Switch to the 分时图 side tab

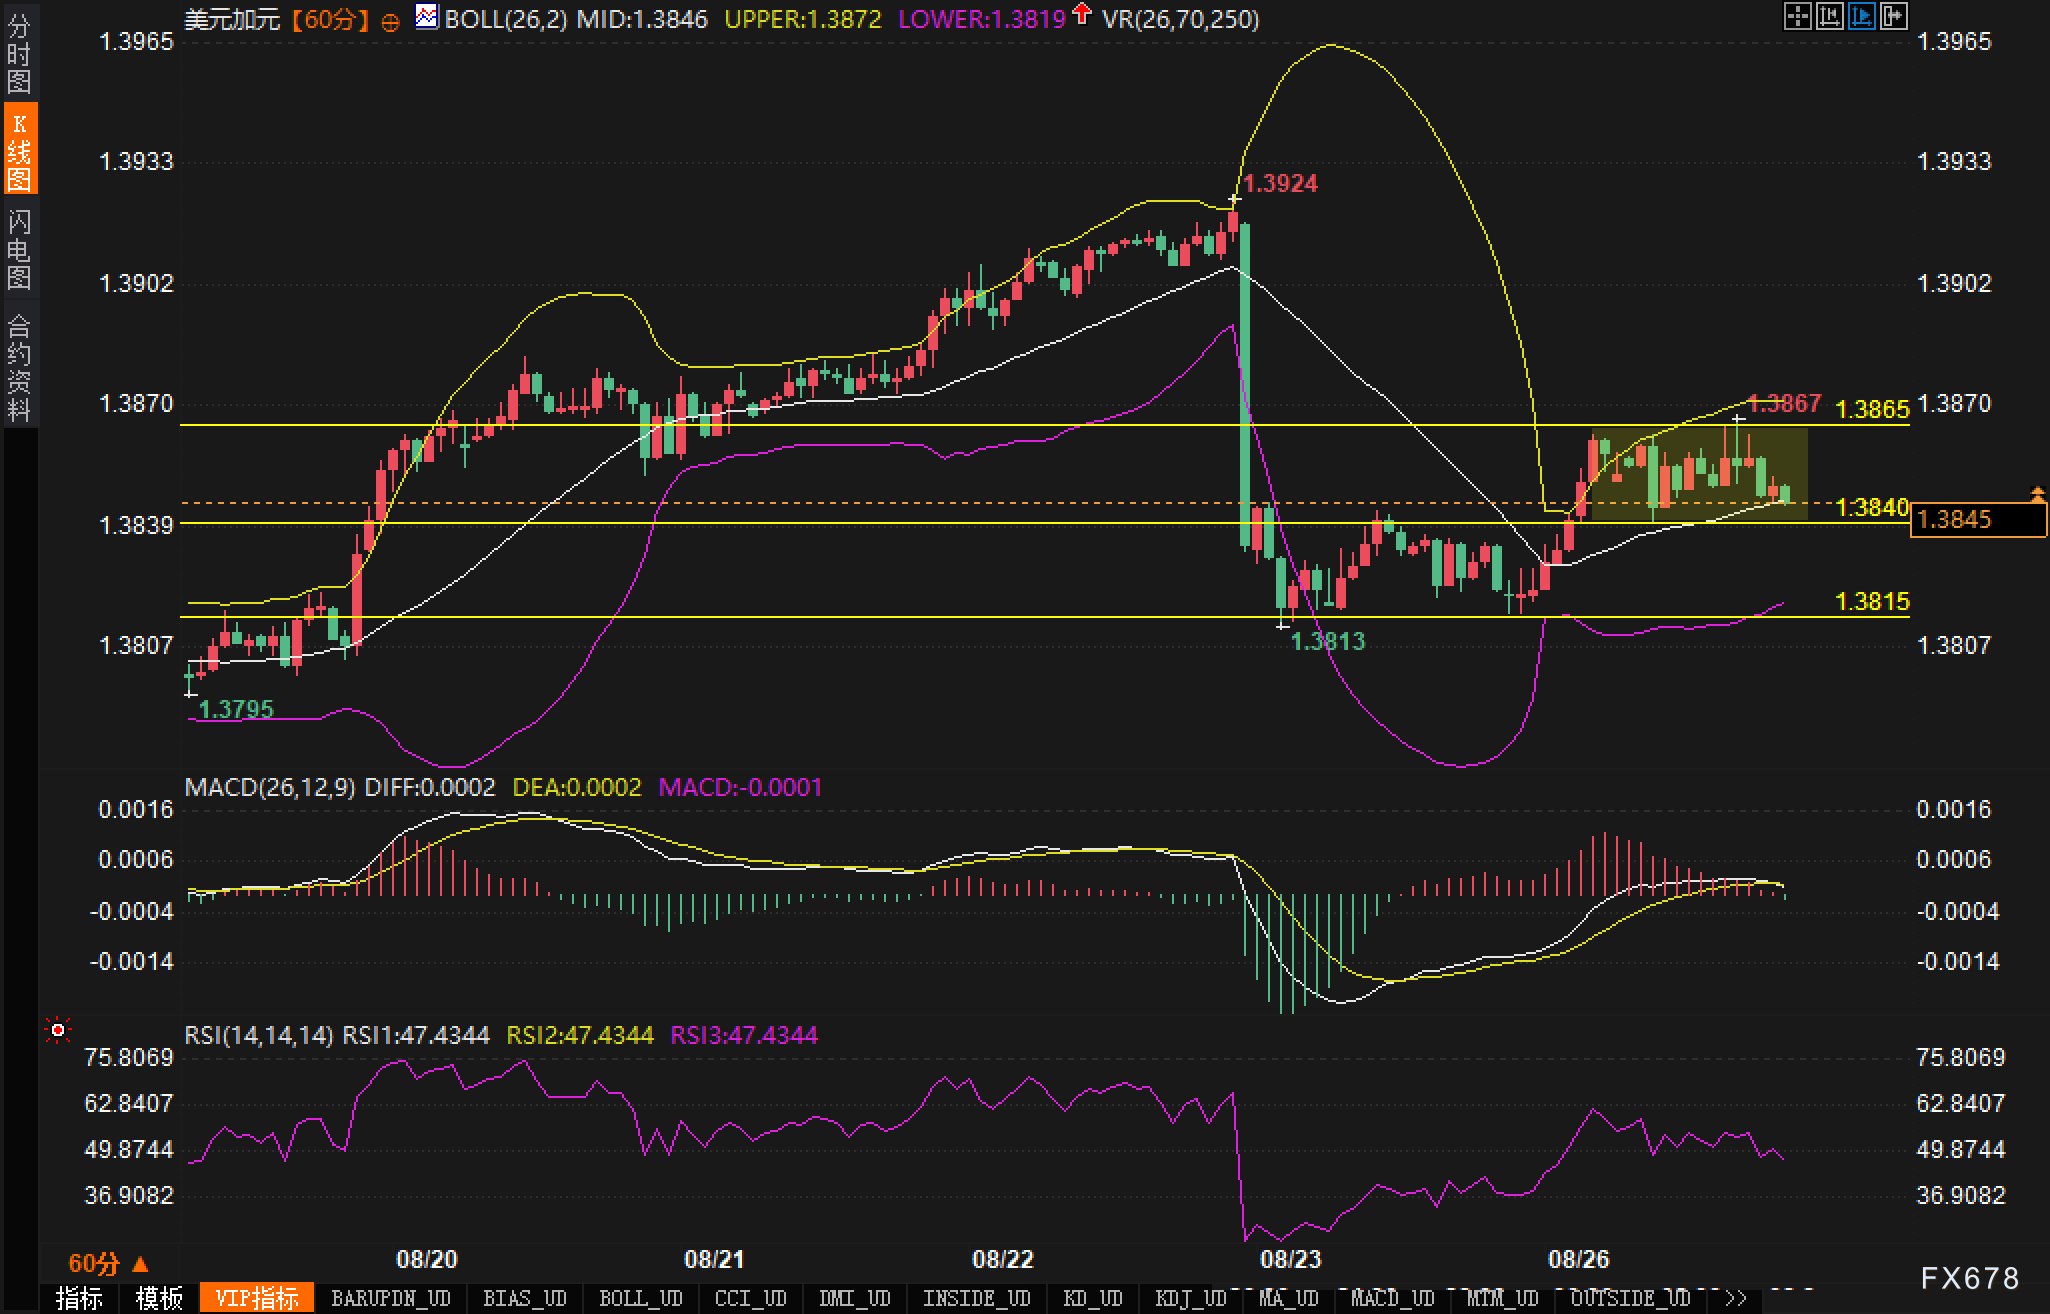coord(19,54)
